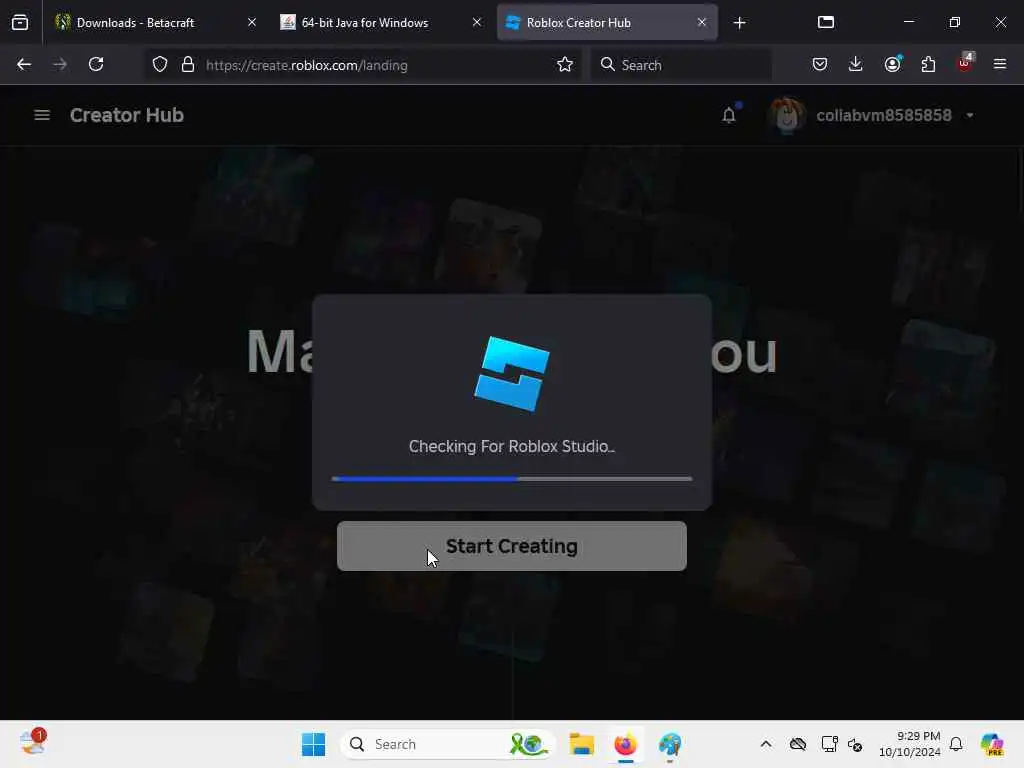
Task: Click the Firefox View button in the title bar
Action: pos(826,22)
